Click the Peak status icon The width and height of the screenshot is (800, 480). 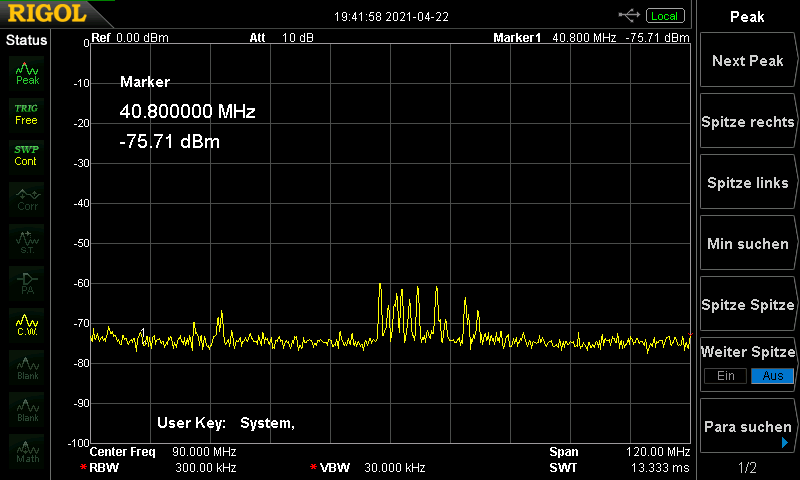coord(27,73)
